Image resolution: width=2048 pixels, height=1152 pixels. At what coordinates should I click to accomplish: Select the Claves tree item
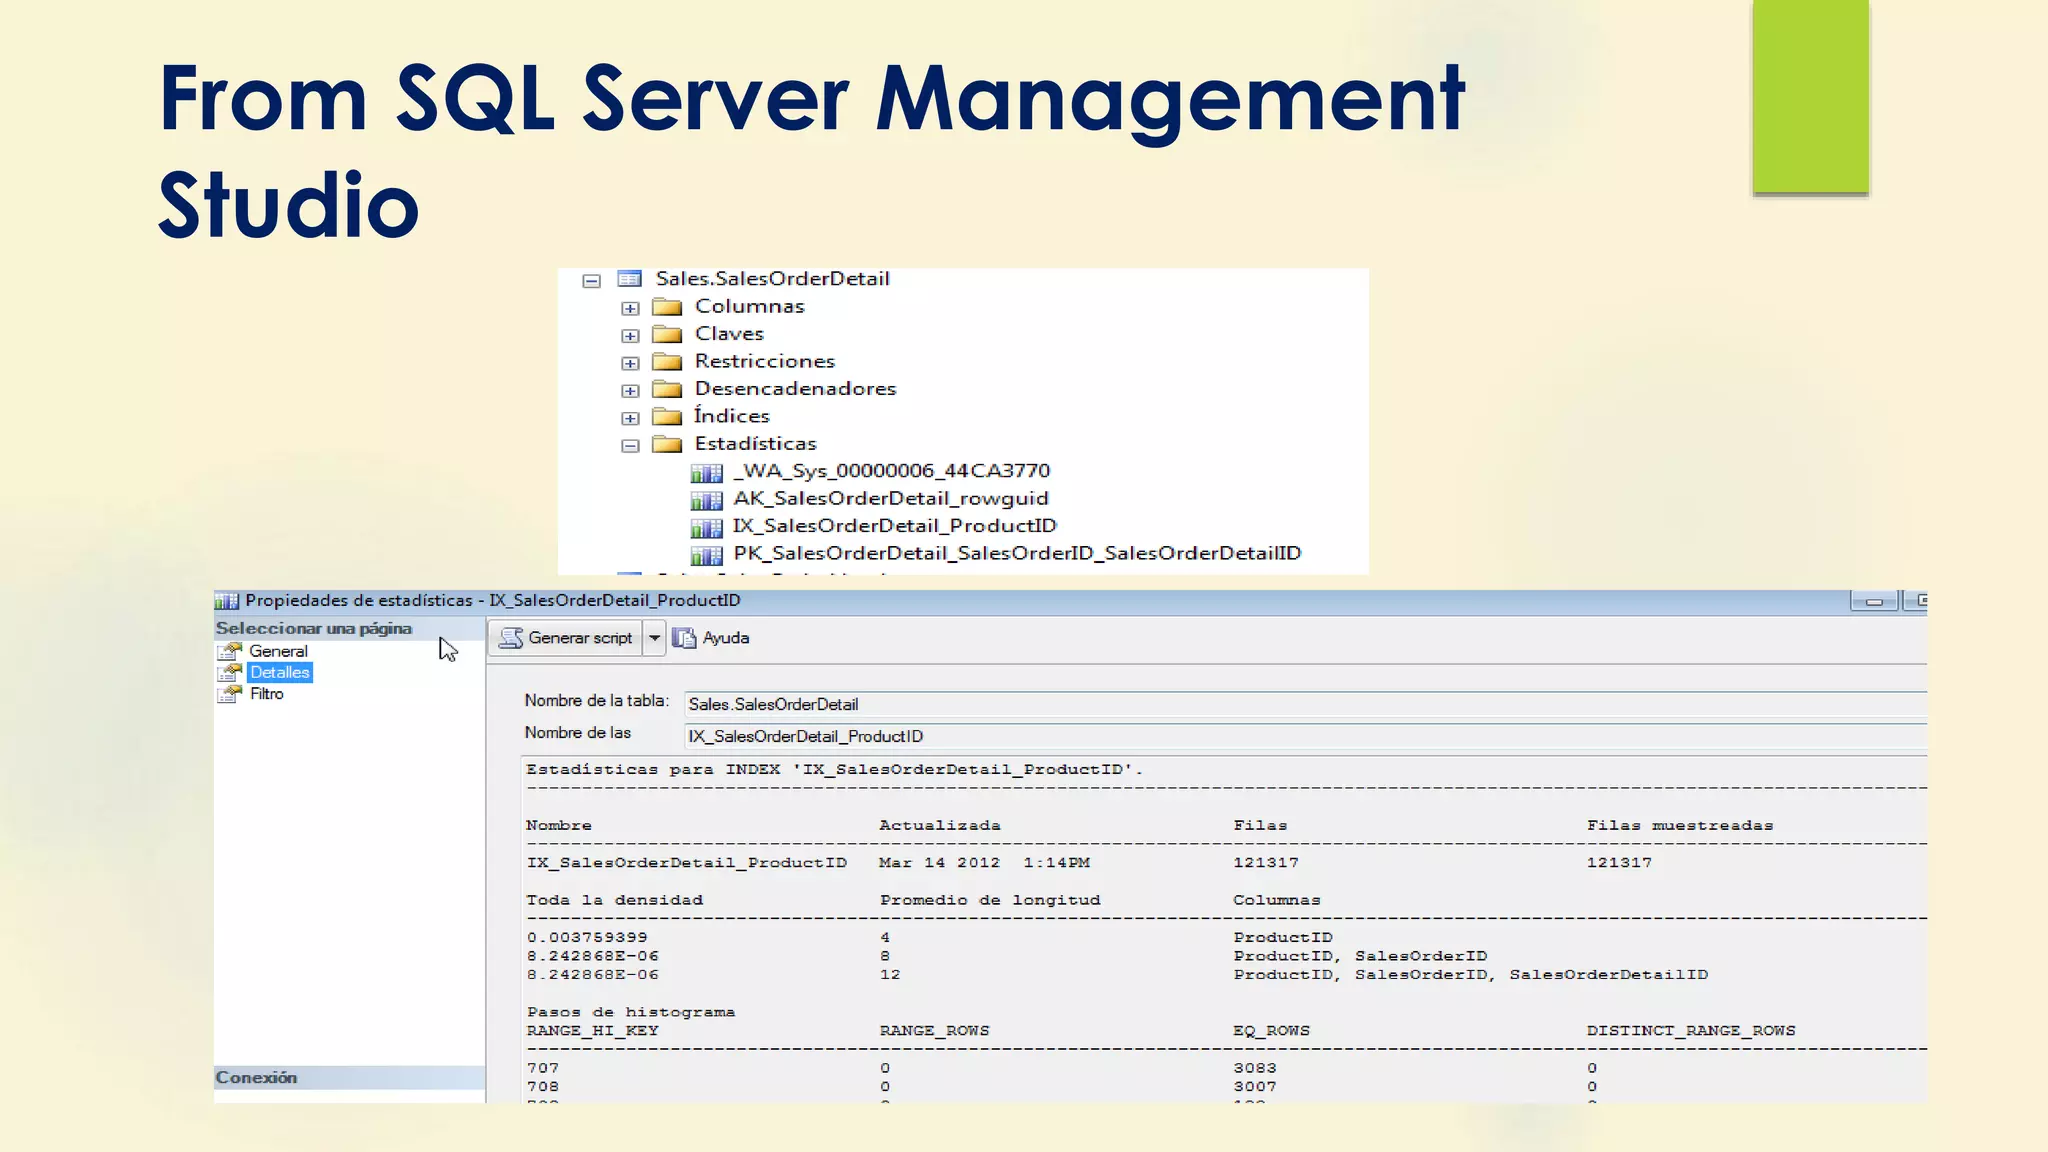[x=729, y=334]
